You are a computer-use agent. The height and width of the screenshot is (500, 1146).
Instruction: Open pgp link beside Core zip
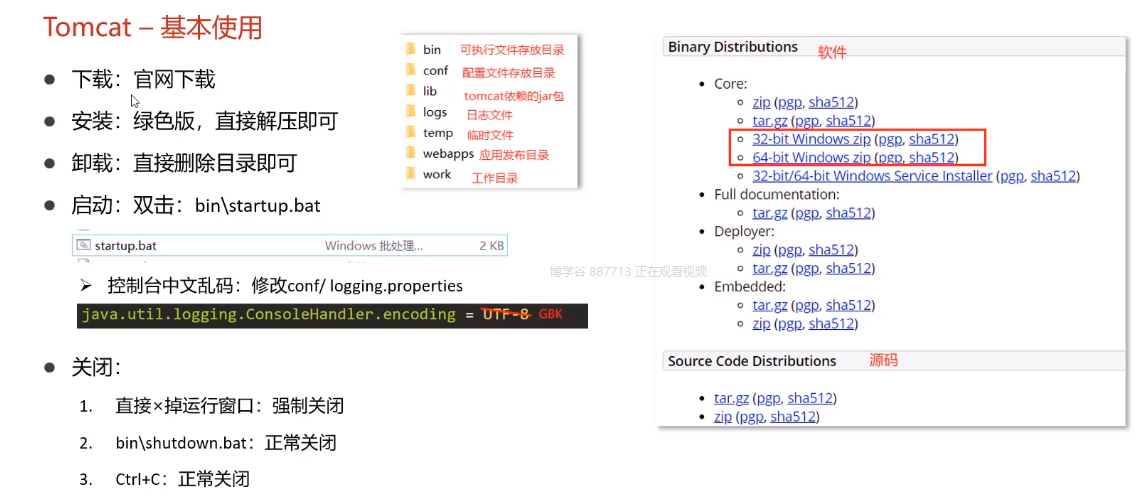[x=790, y=102]
